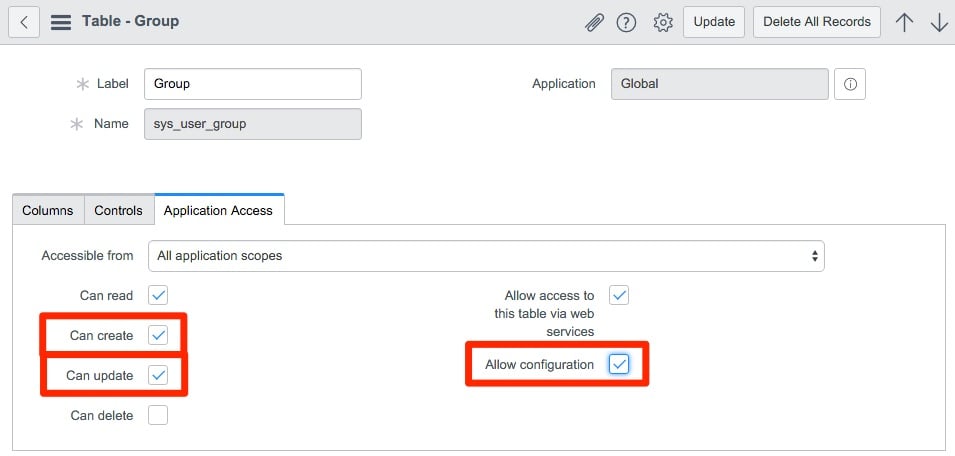Viewport: 955px width, 456px height.
Task: Click the Update button
Action: [714, 22]
